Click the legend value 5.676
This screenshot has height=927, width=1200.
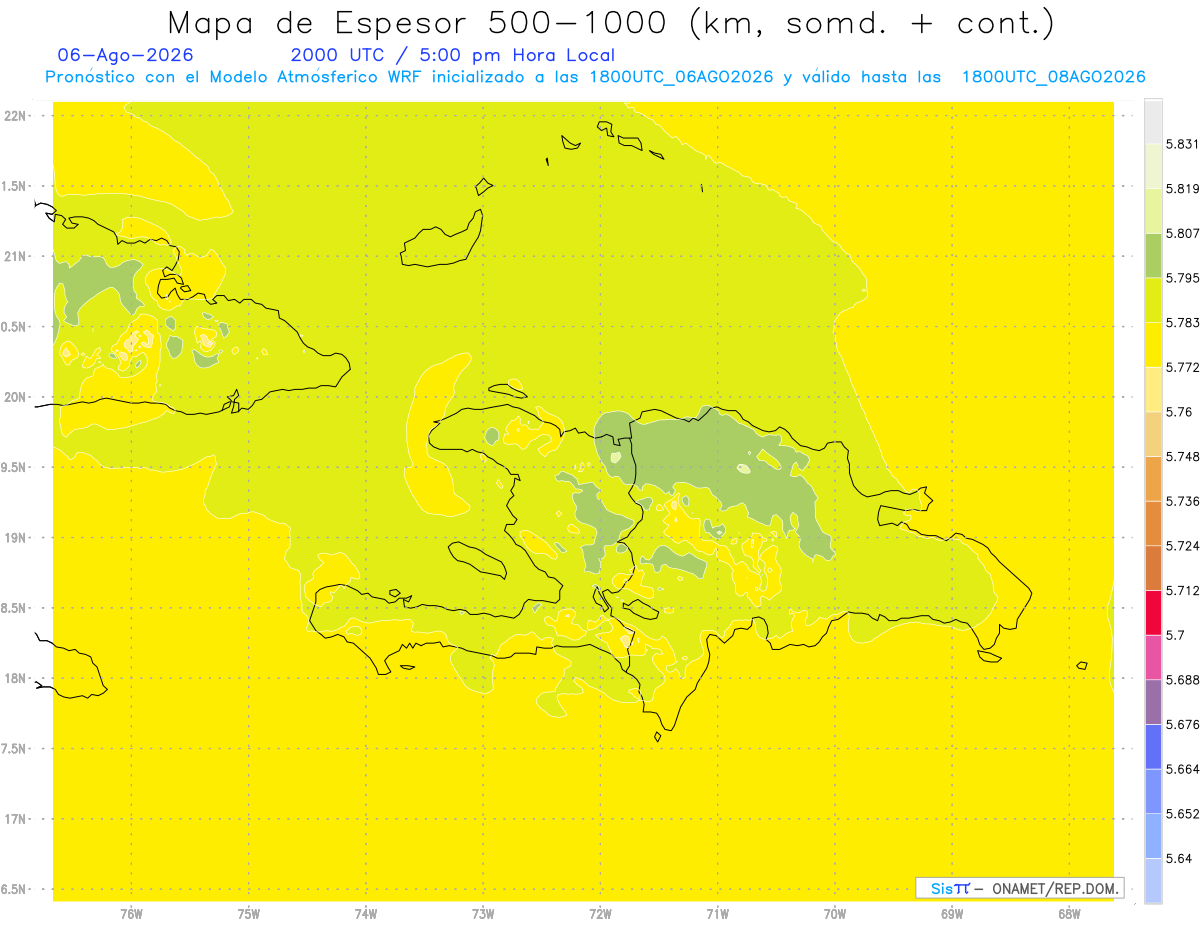pos(1183,724)
